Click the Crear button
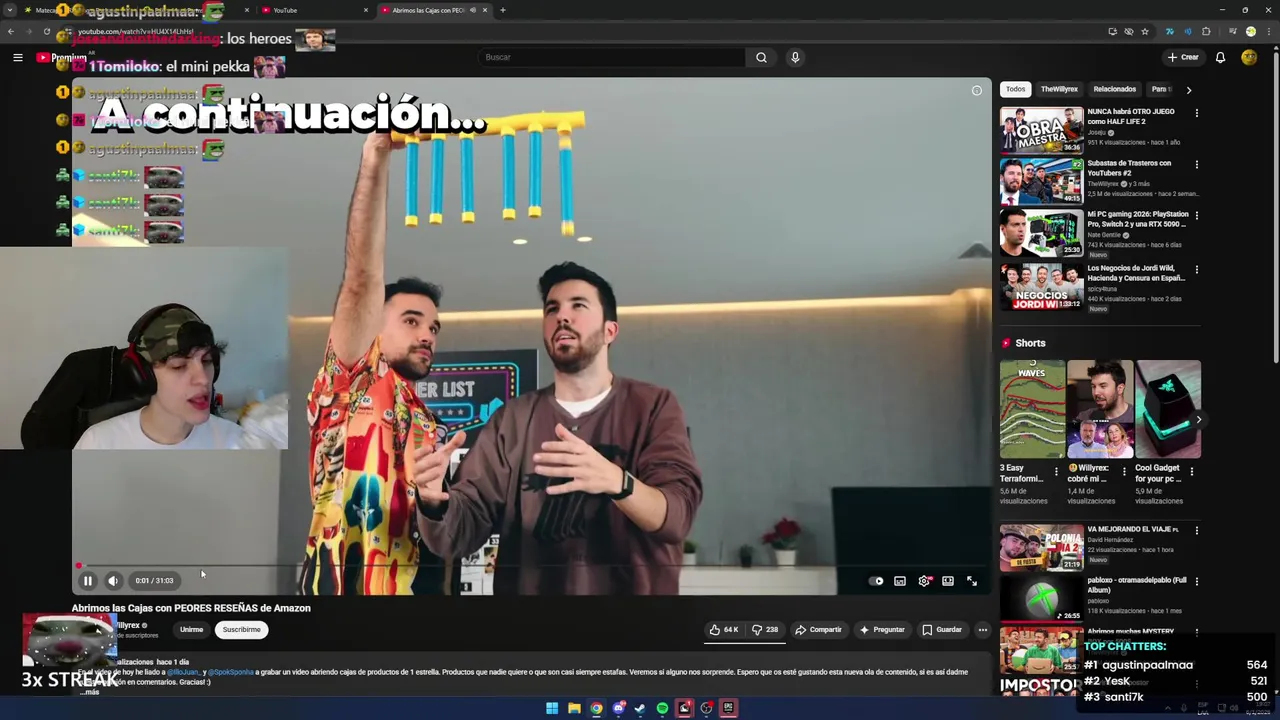 [x=1183, y=57]
